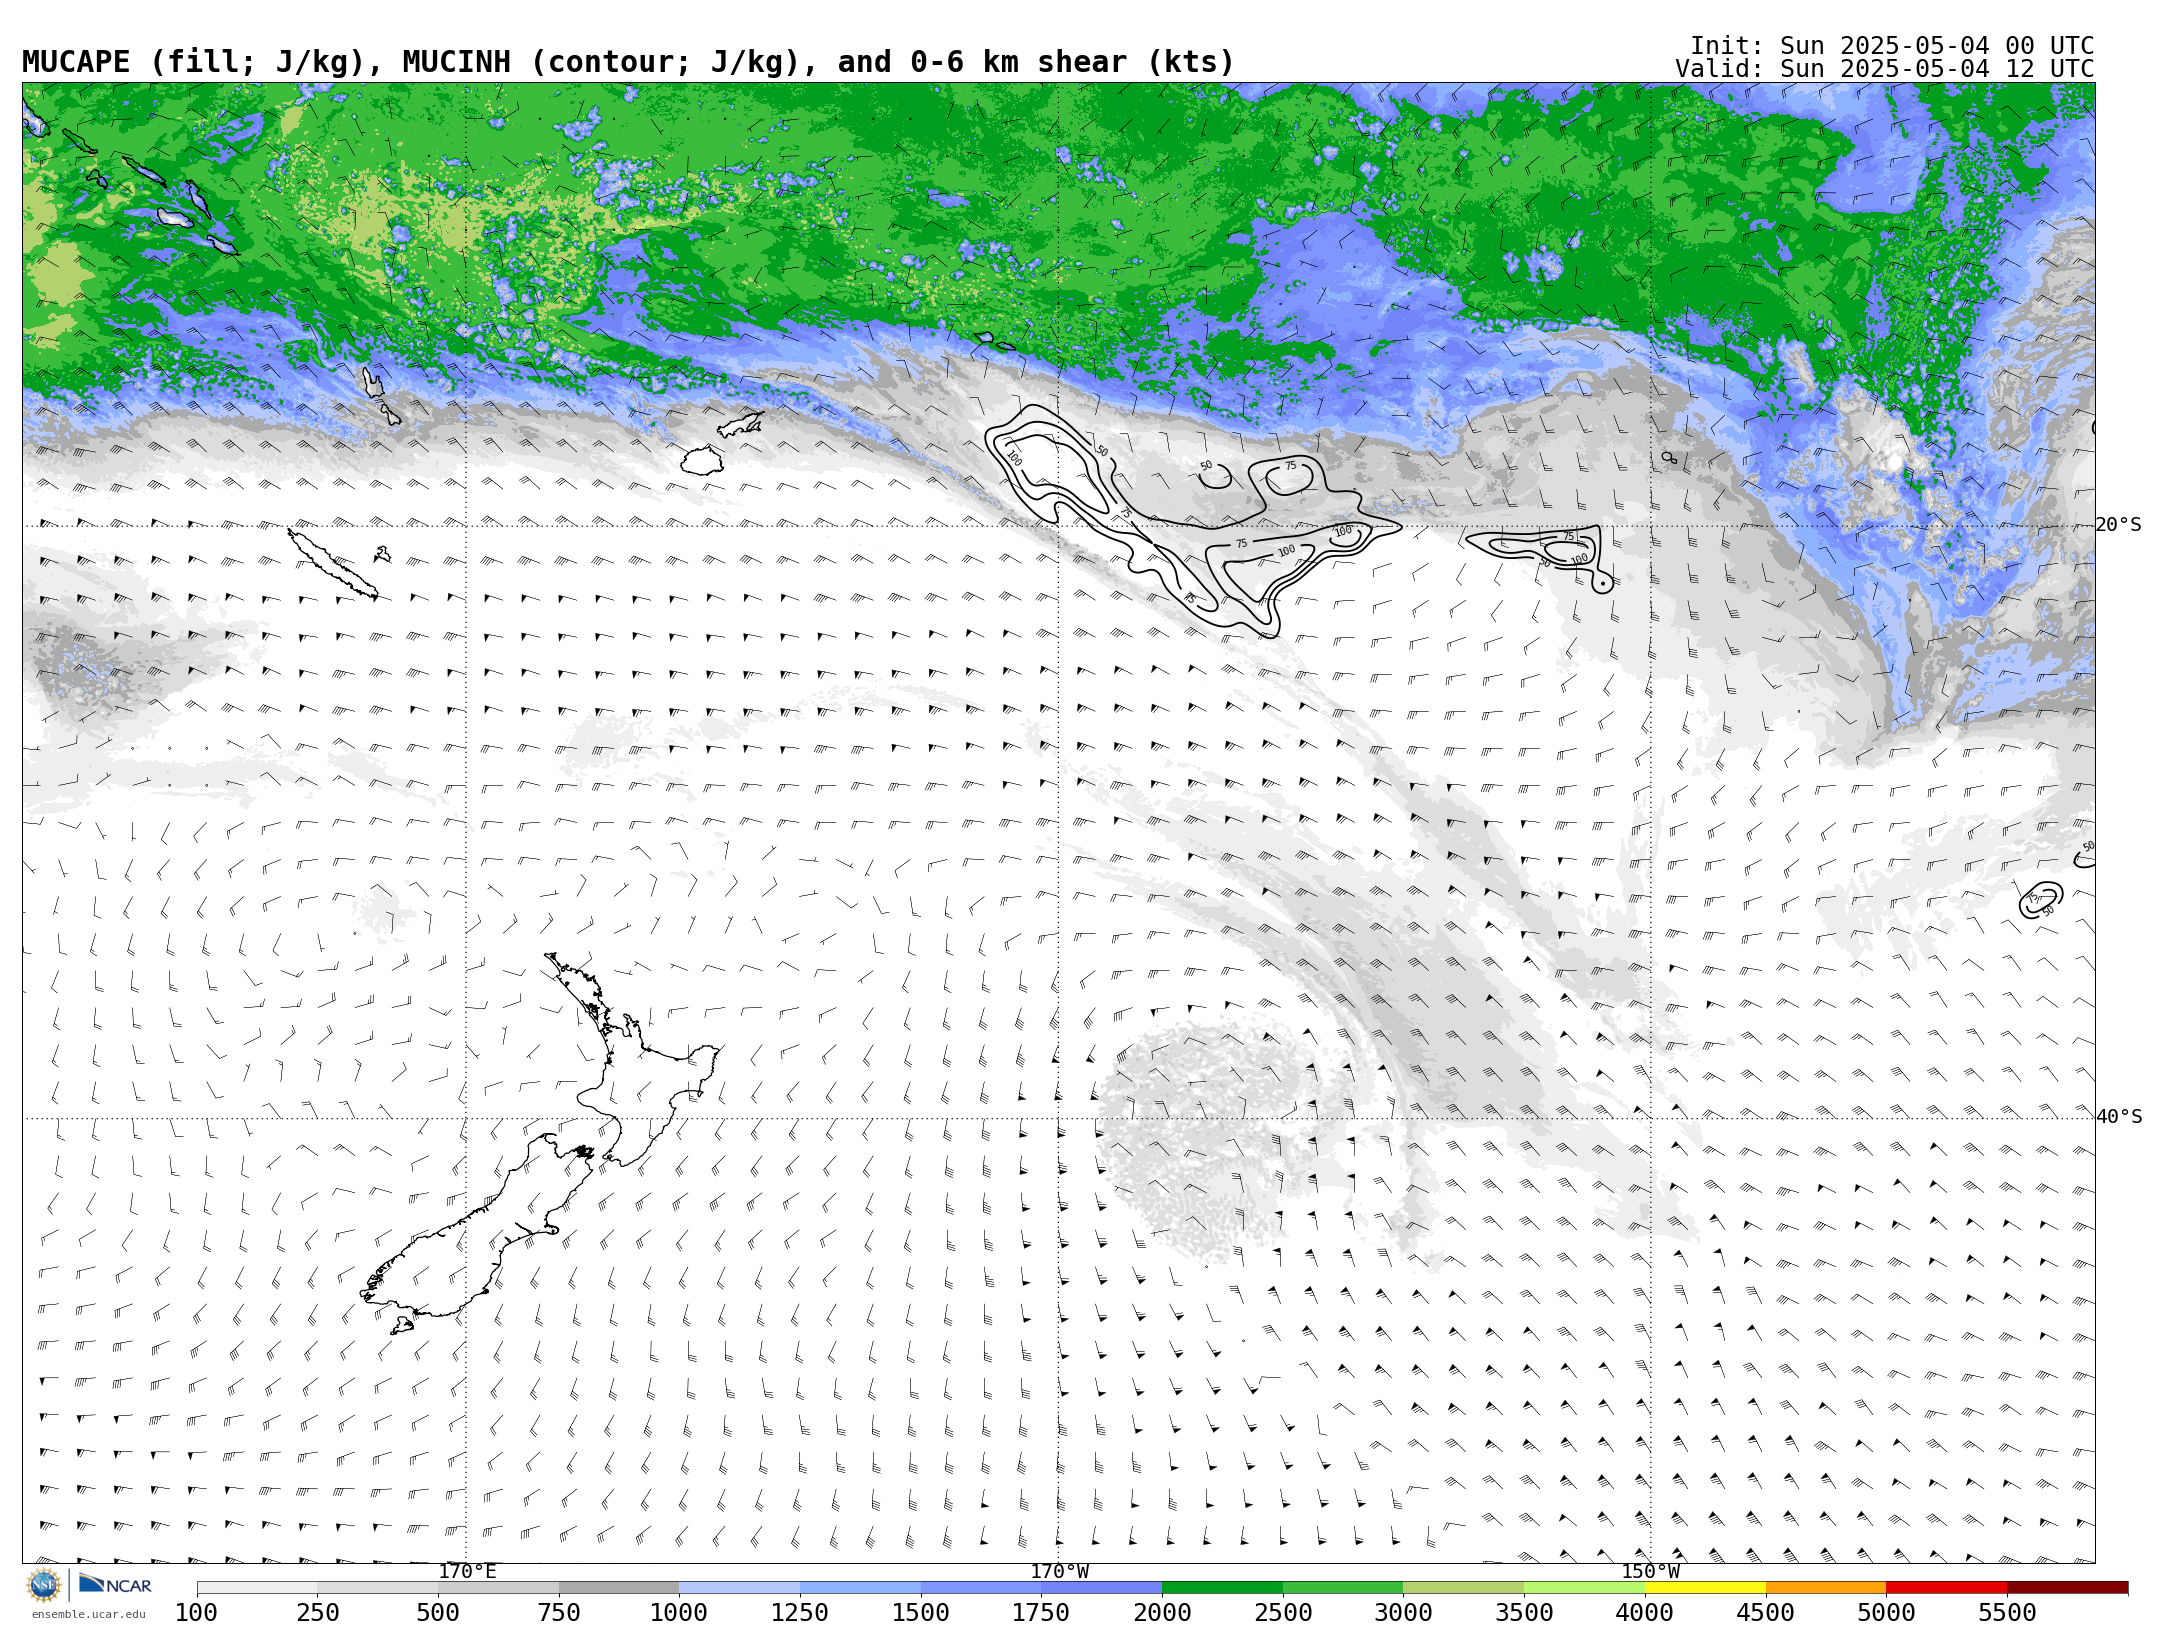The height and width of the screenshot is (1626, 2160).
Task: Click the "750" colorbar tick label
Action: (559, 1613)
